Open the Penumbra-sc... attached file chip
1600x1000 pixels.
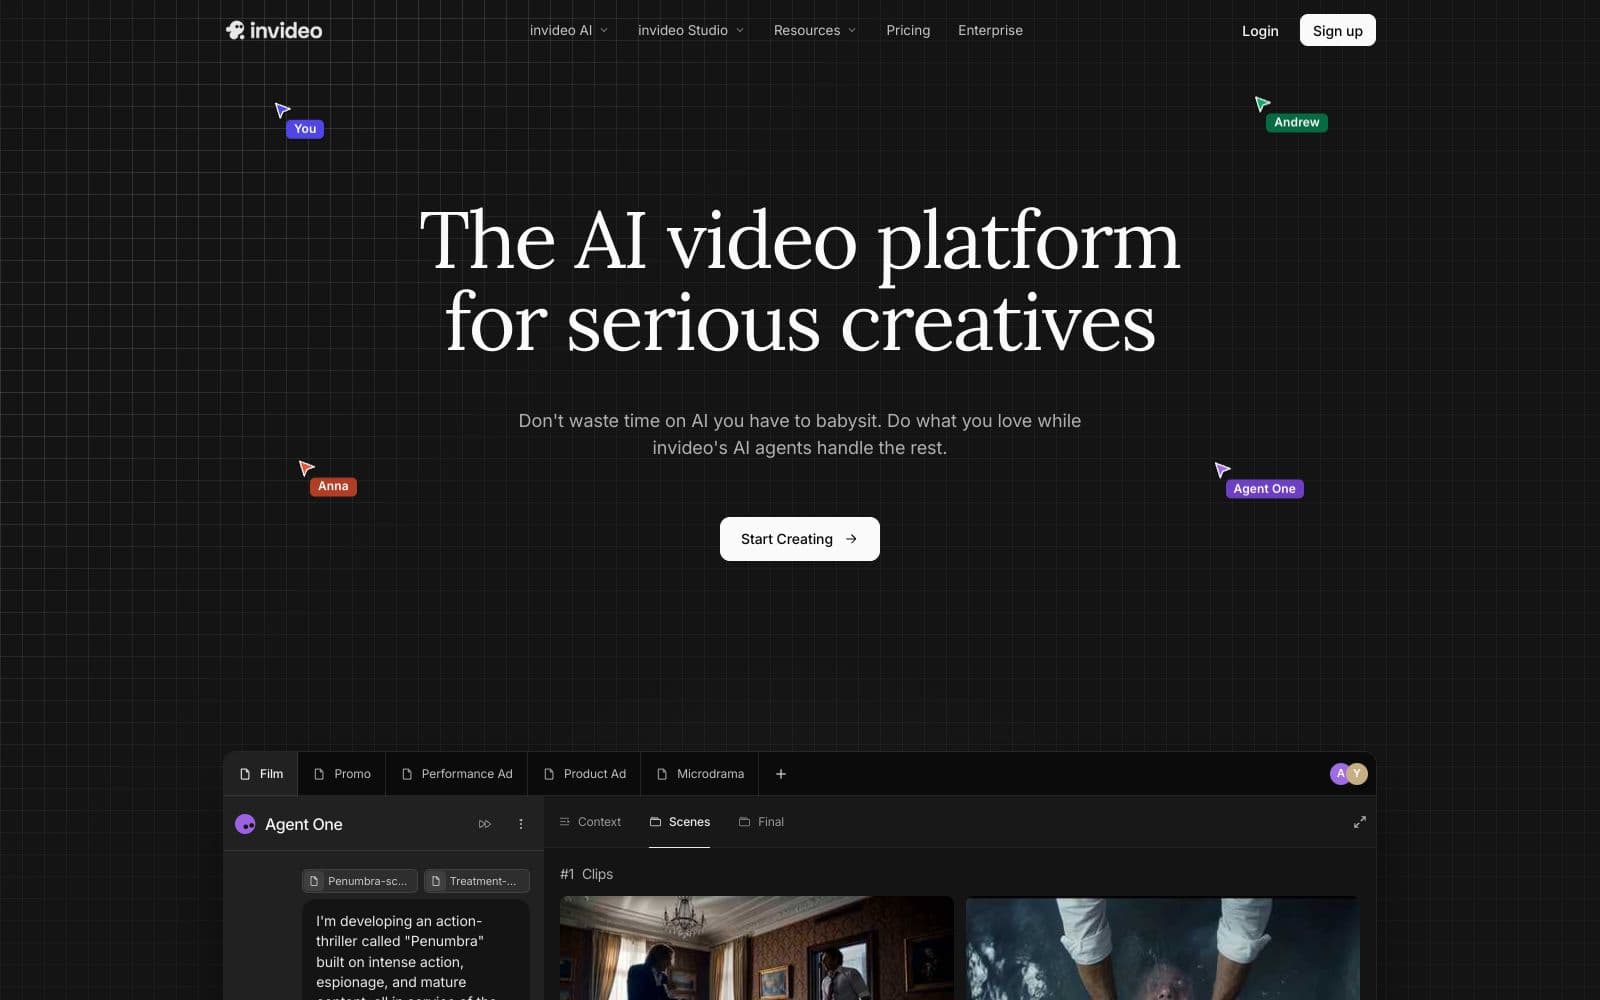pos(360,881)
